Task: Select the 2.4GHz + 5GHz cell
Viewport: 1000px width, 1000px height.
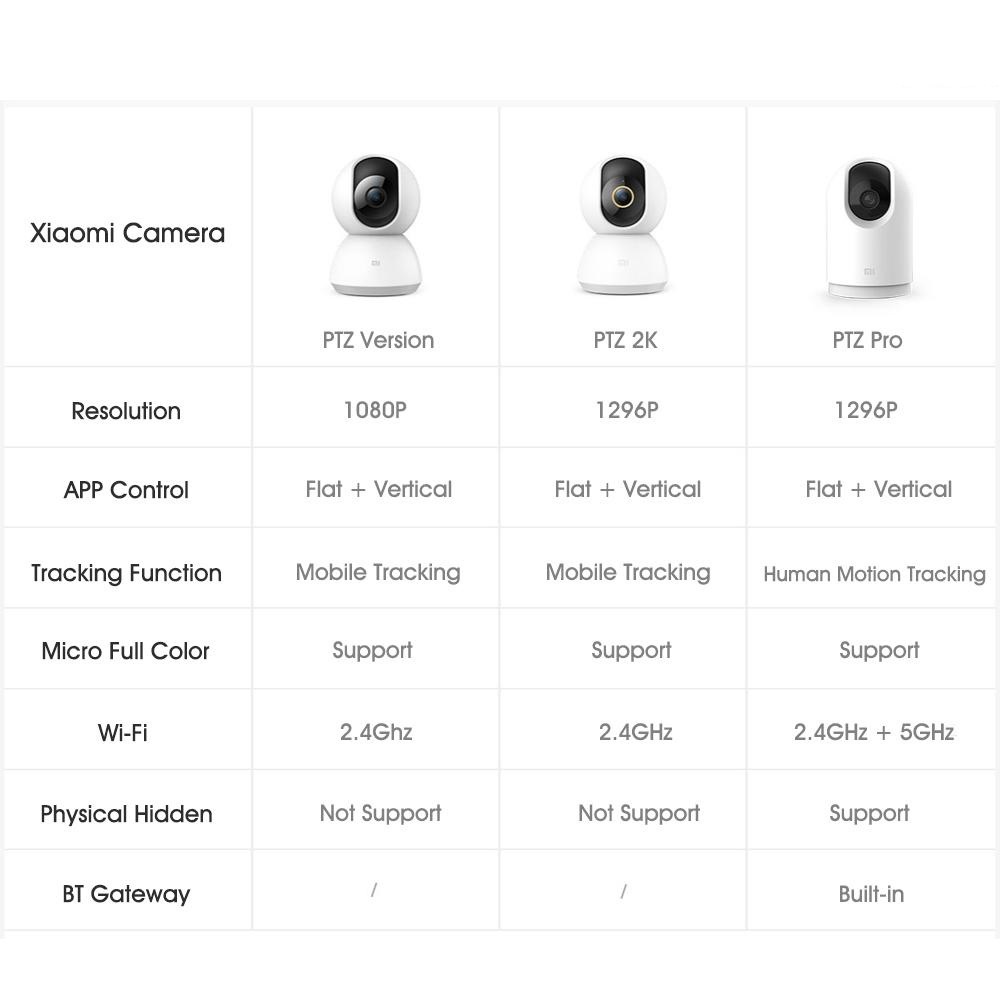Action: 874,732
